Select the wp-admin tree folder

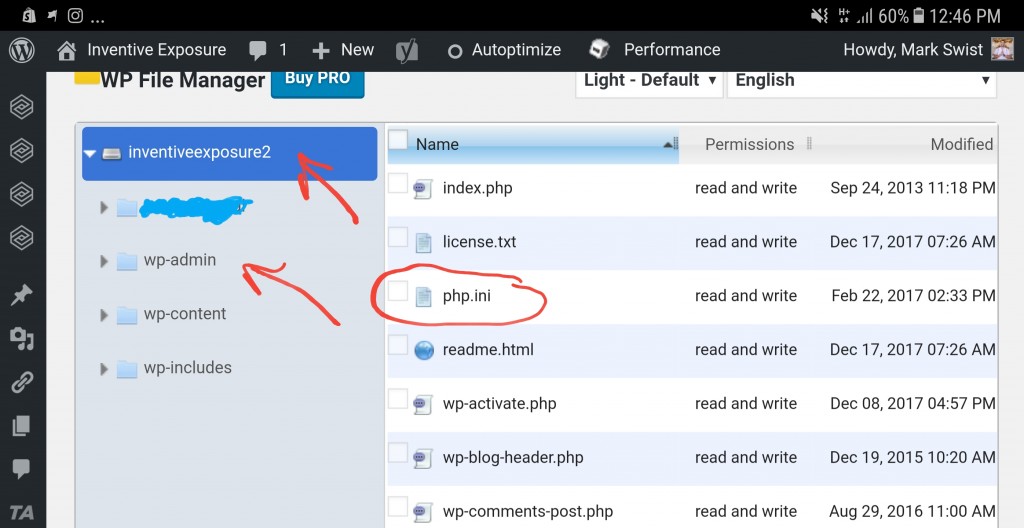(180, 260)
